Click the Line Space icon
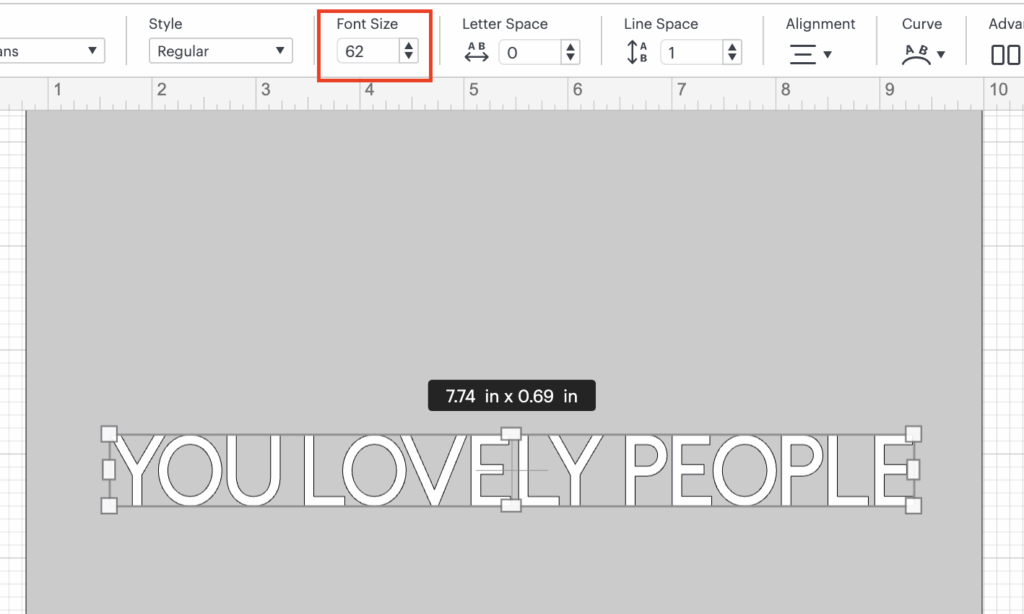The width and height of the screenshot is (1024, 614). (x=637, y=53)
